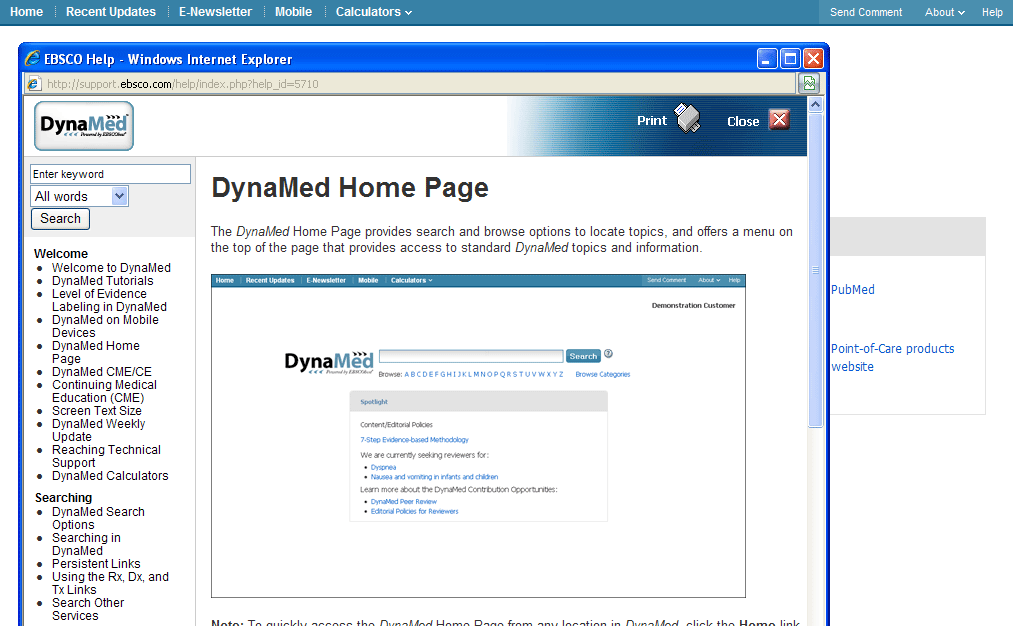1013x626 pixels.
Task: Minimize the EBSCO Help window
Action: tap(767, 59)
